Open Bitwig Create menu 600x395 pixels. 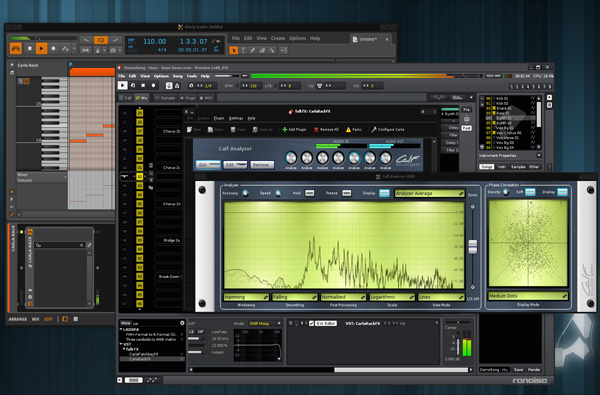tap(278, 38)
